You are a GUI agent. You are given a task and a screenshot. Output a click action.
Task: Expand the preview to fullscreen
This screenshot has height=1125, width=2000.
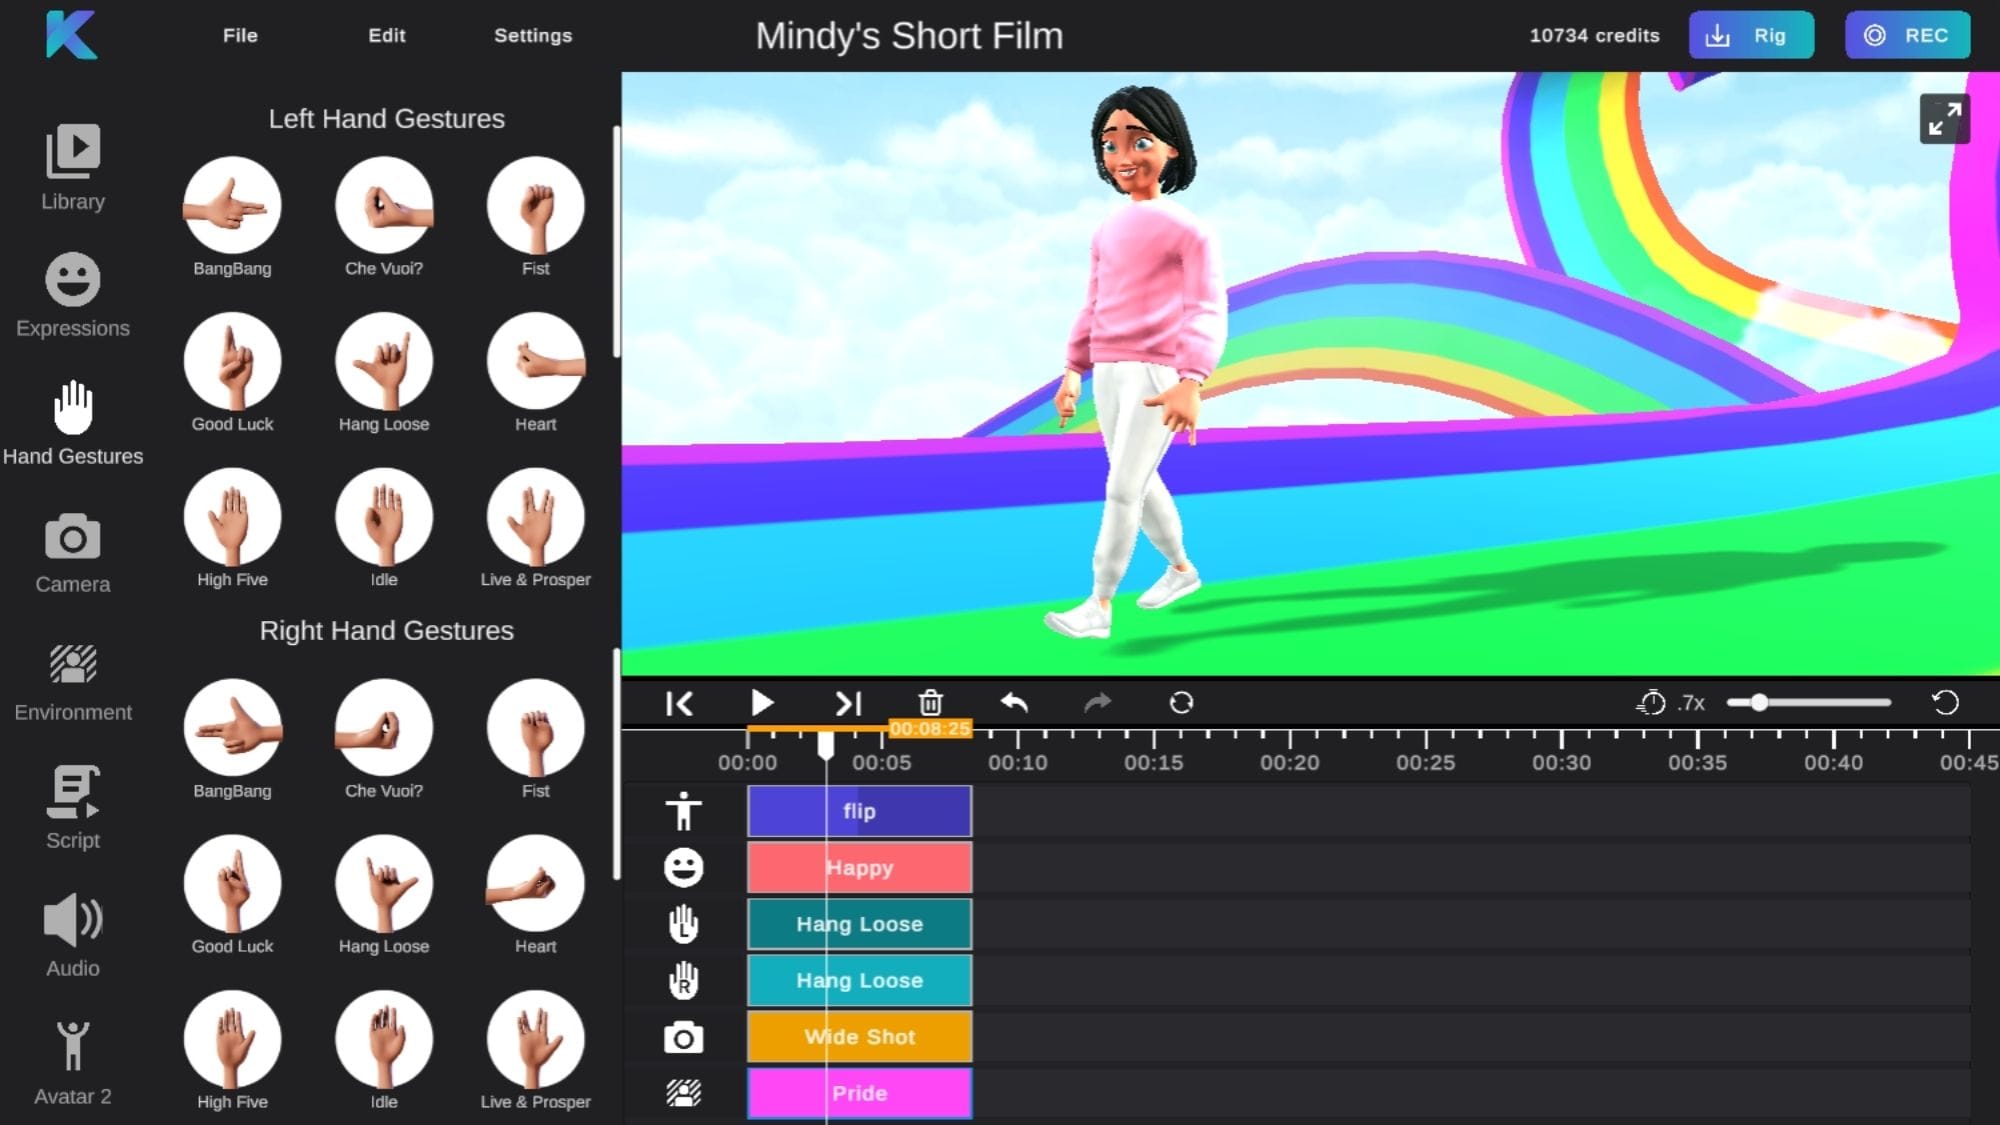1944,119
